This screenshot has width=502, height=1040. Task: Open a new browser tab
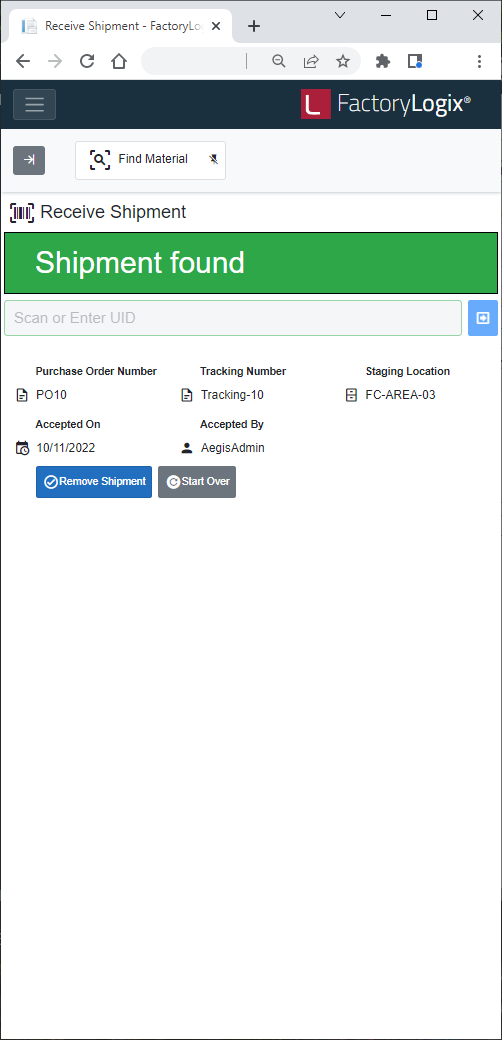253,26
